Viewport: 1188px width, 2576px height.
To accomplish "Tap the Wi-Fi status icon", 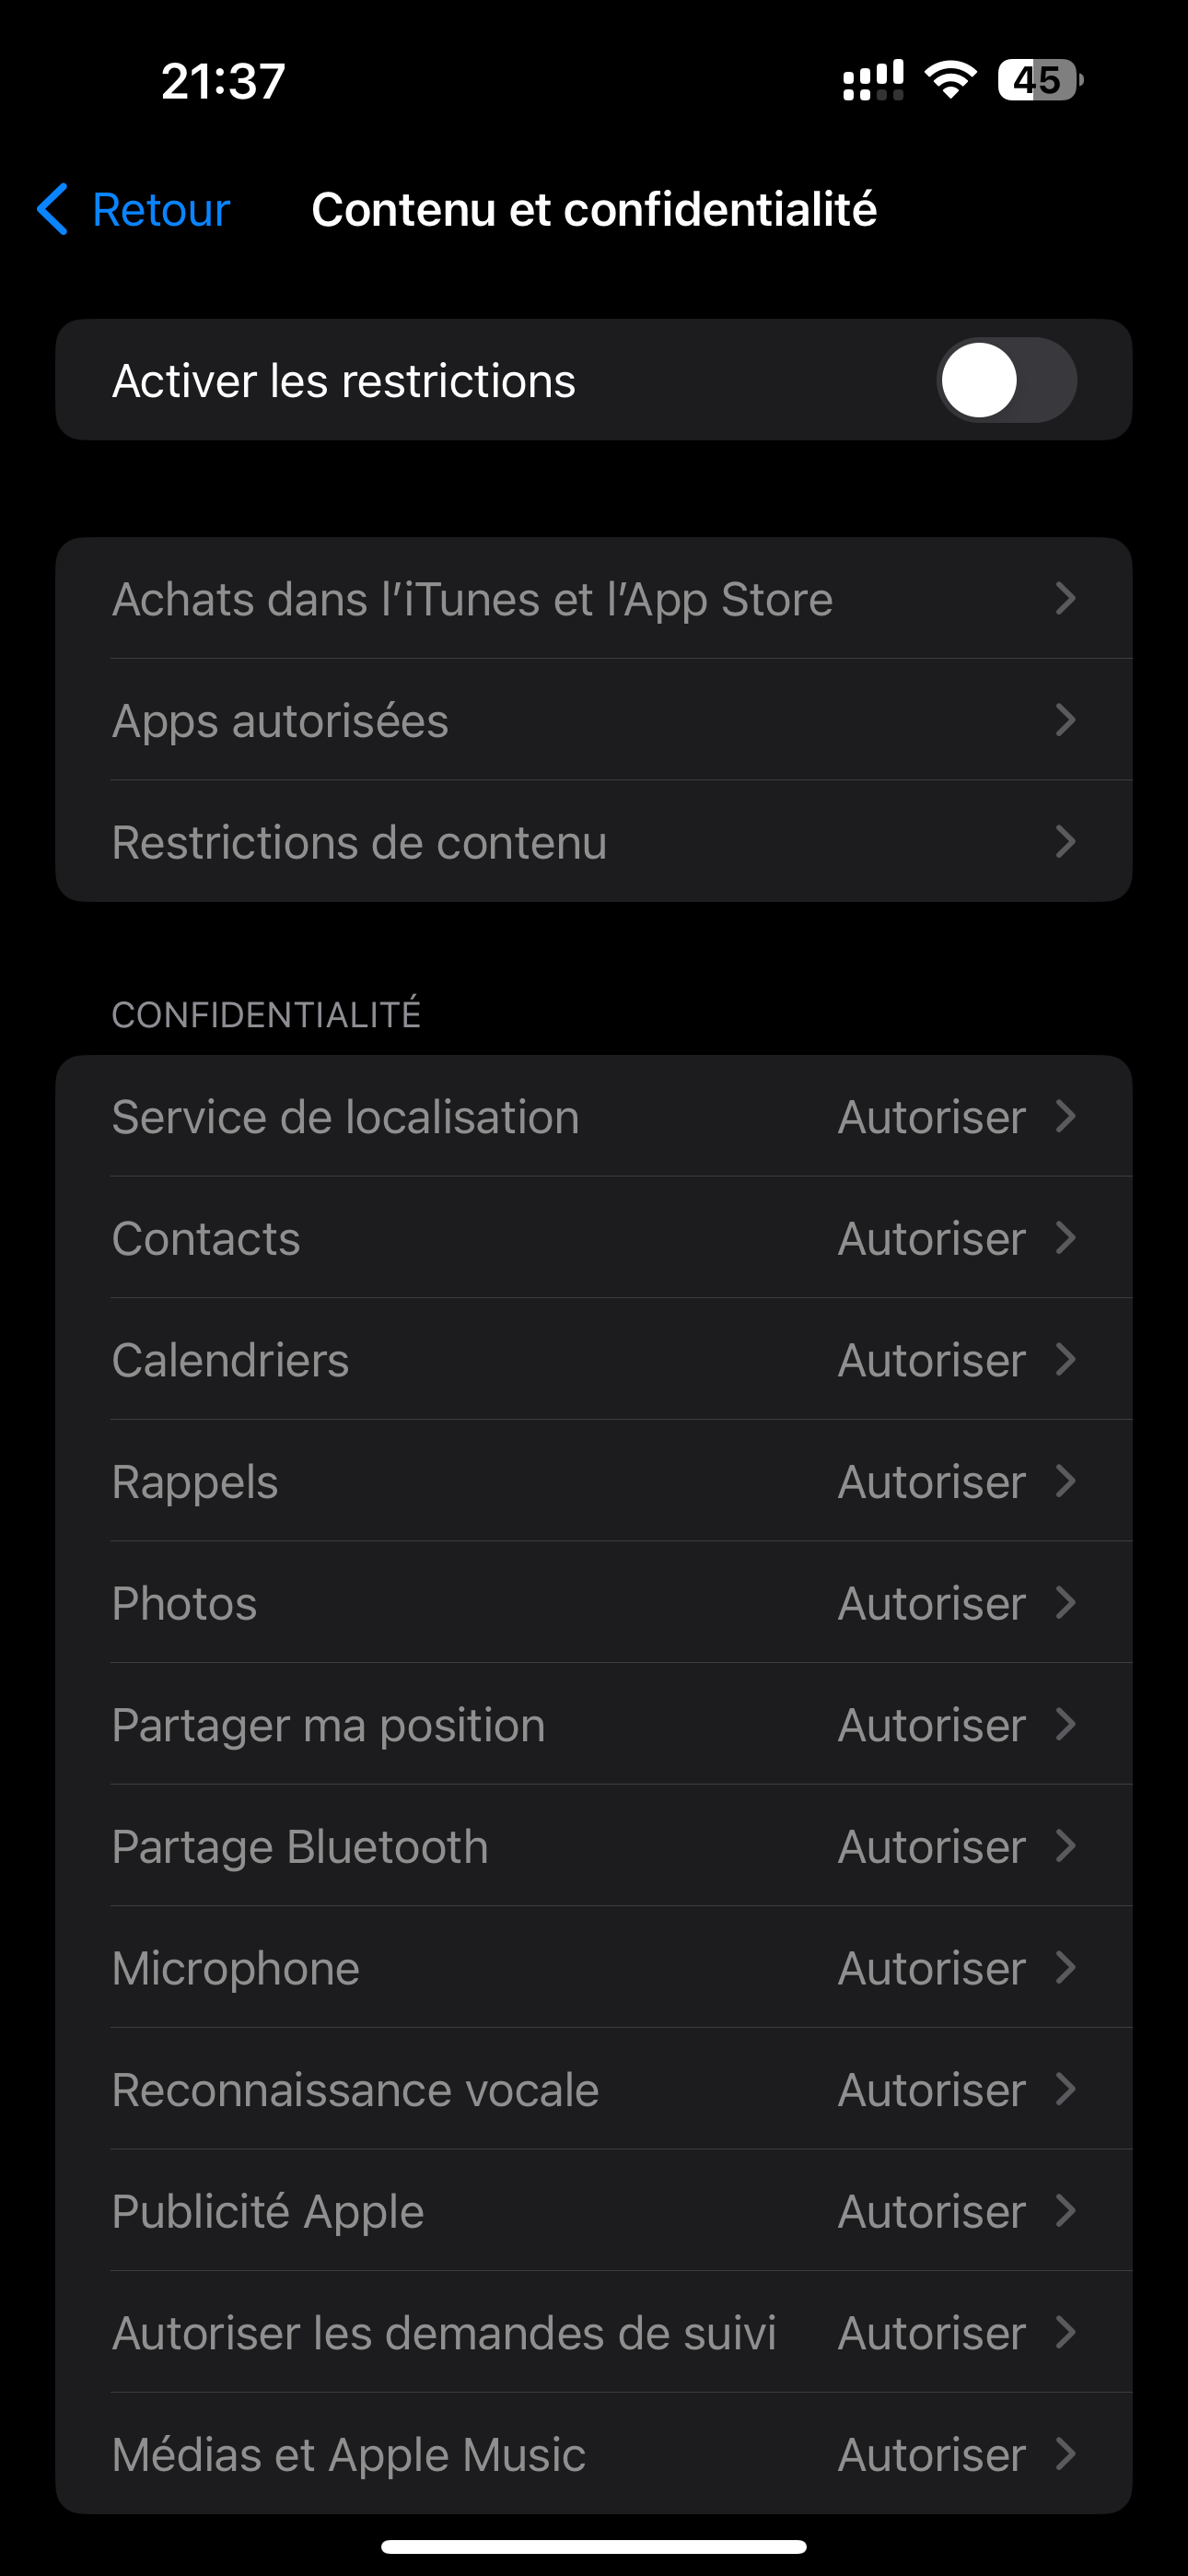I will pos(950,80).
